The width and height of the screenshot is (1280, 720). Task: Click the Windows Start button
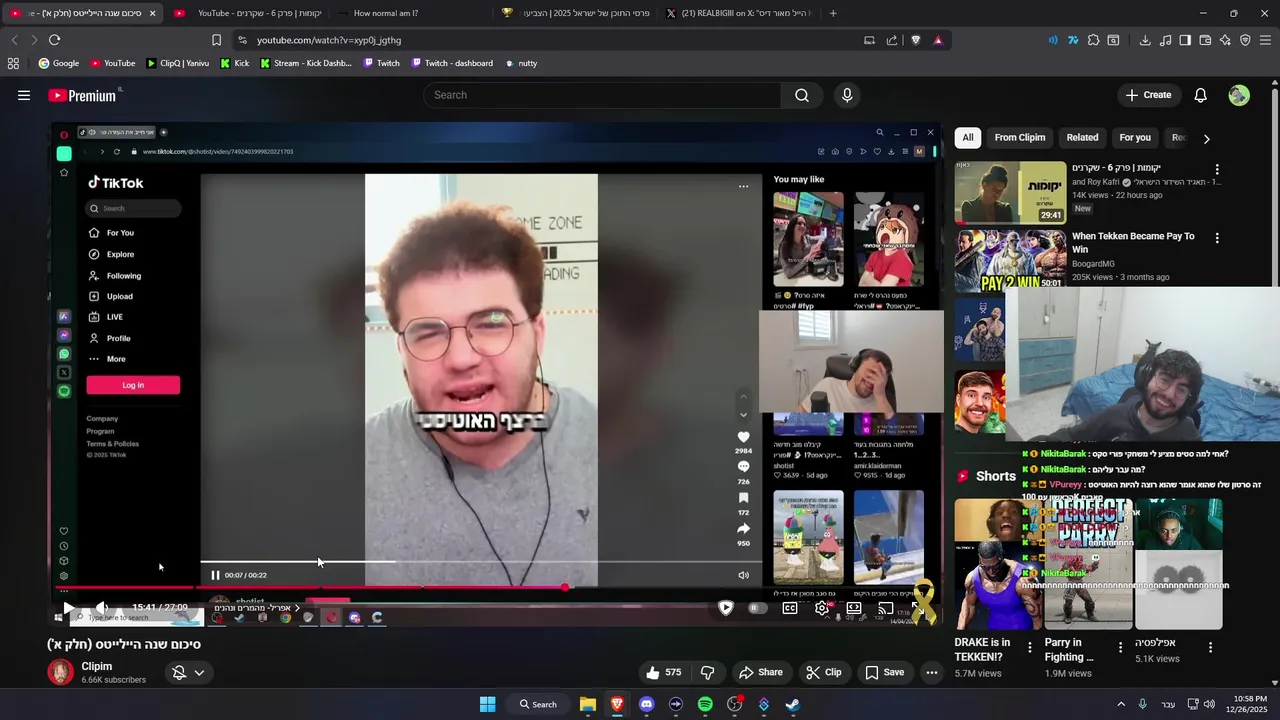click(487, 704)
